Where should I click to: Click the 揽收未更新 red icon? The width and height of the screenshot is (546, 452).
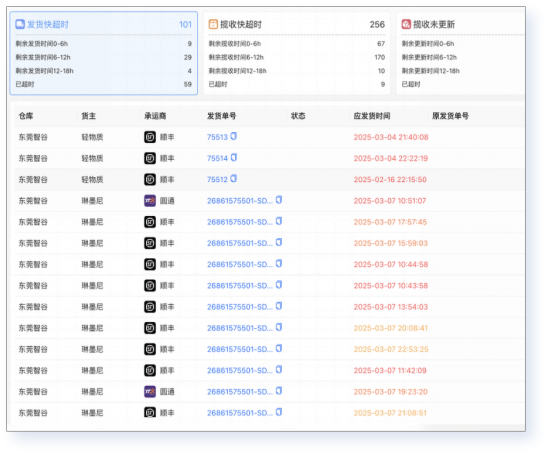coord(406,24)
